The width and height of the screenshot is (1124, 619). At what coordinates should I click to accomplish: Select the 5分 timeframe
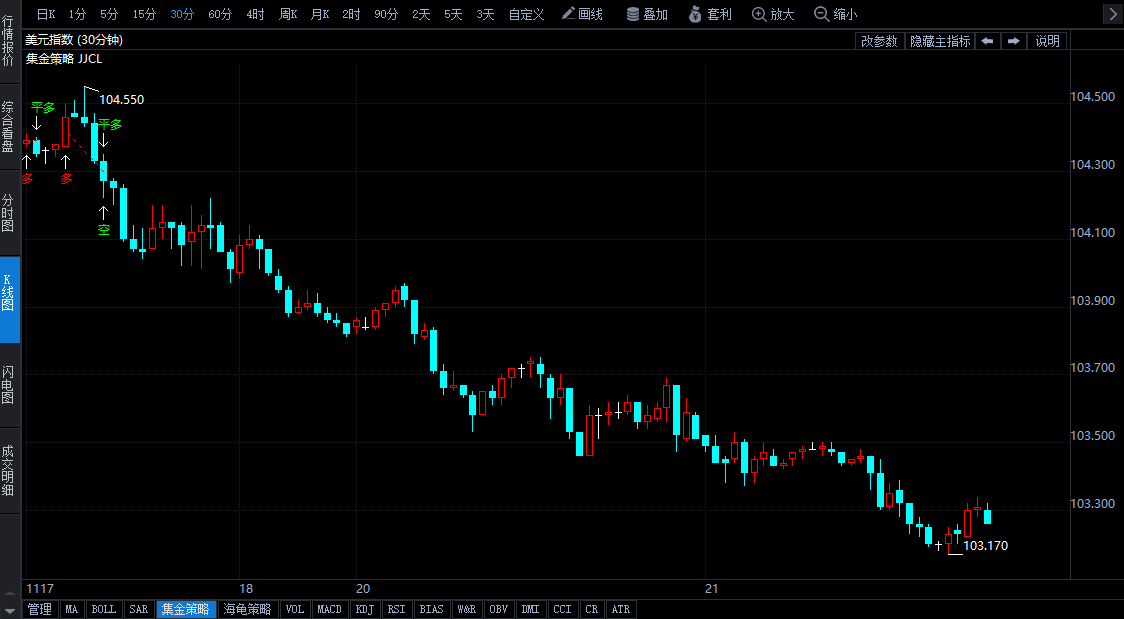[109, 14]
